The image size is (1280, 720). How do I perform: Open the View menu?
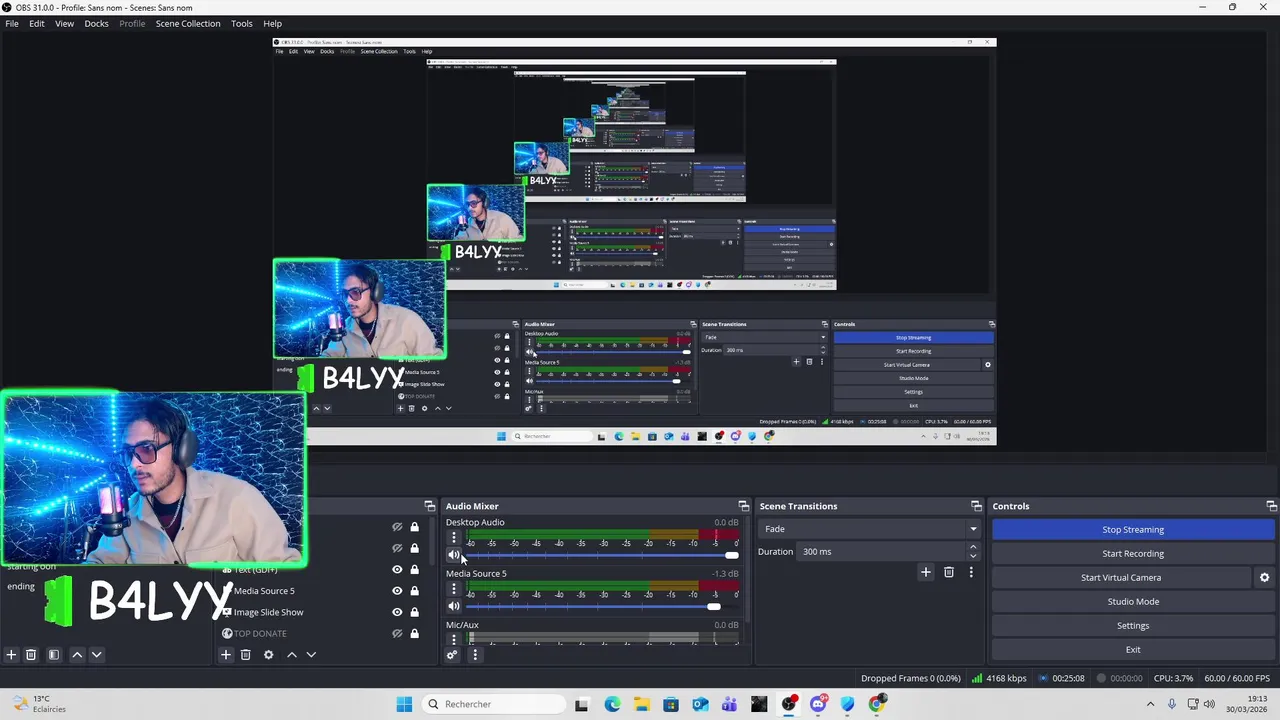click(x=64, y=23)
